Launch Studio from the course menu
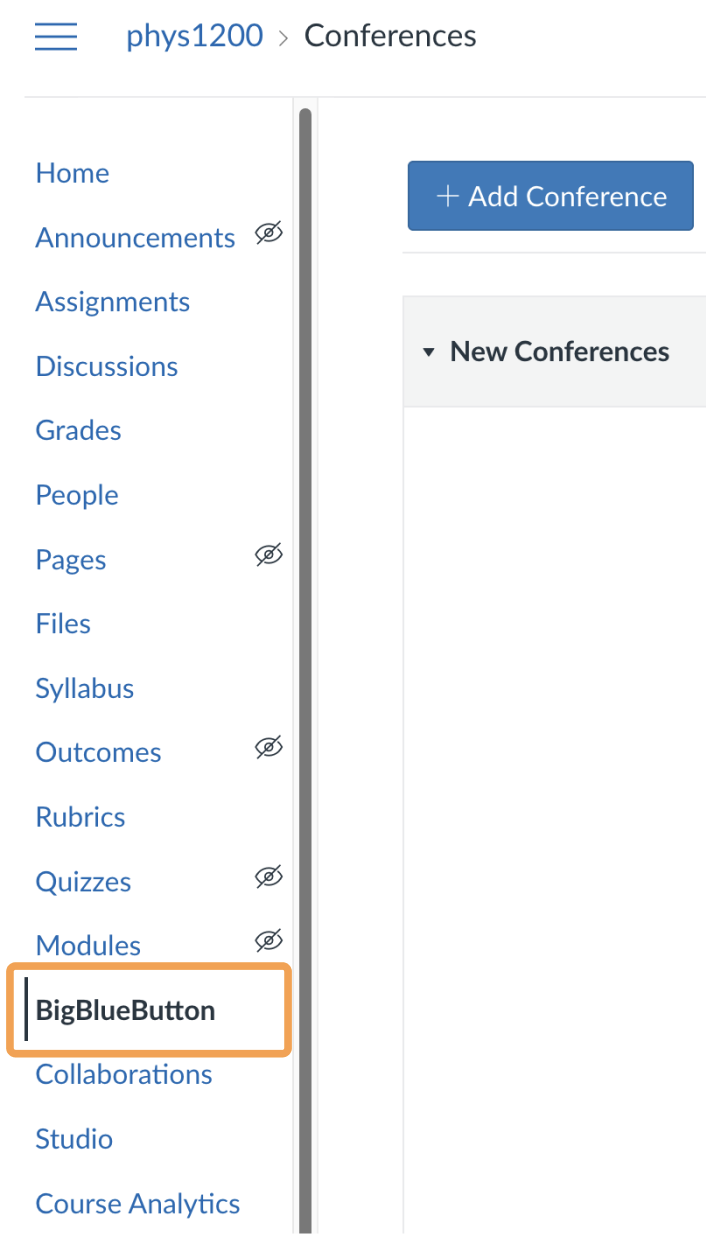The width and height of the screenshot is (706, 1236). point(73,1138)
